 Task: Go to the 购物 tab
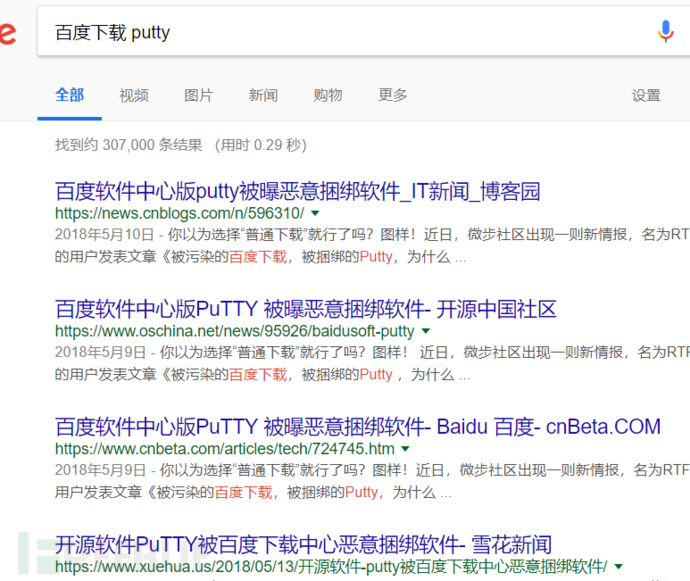click(x=328, y=95)
